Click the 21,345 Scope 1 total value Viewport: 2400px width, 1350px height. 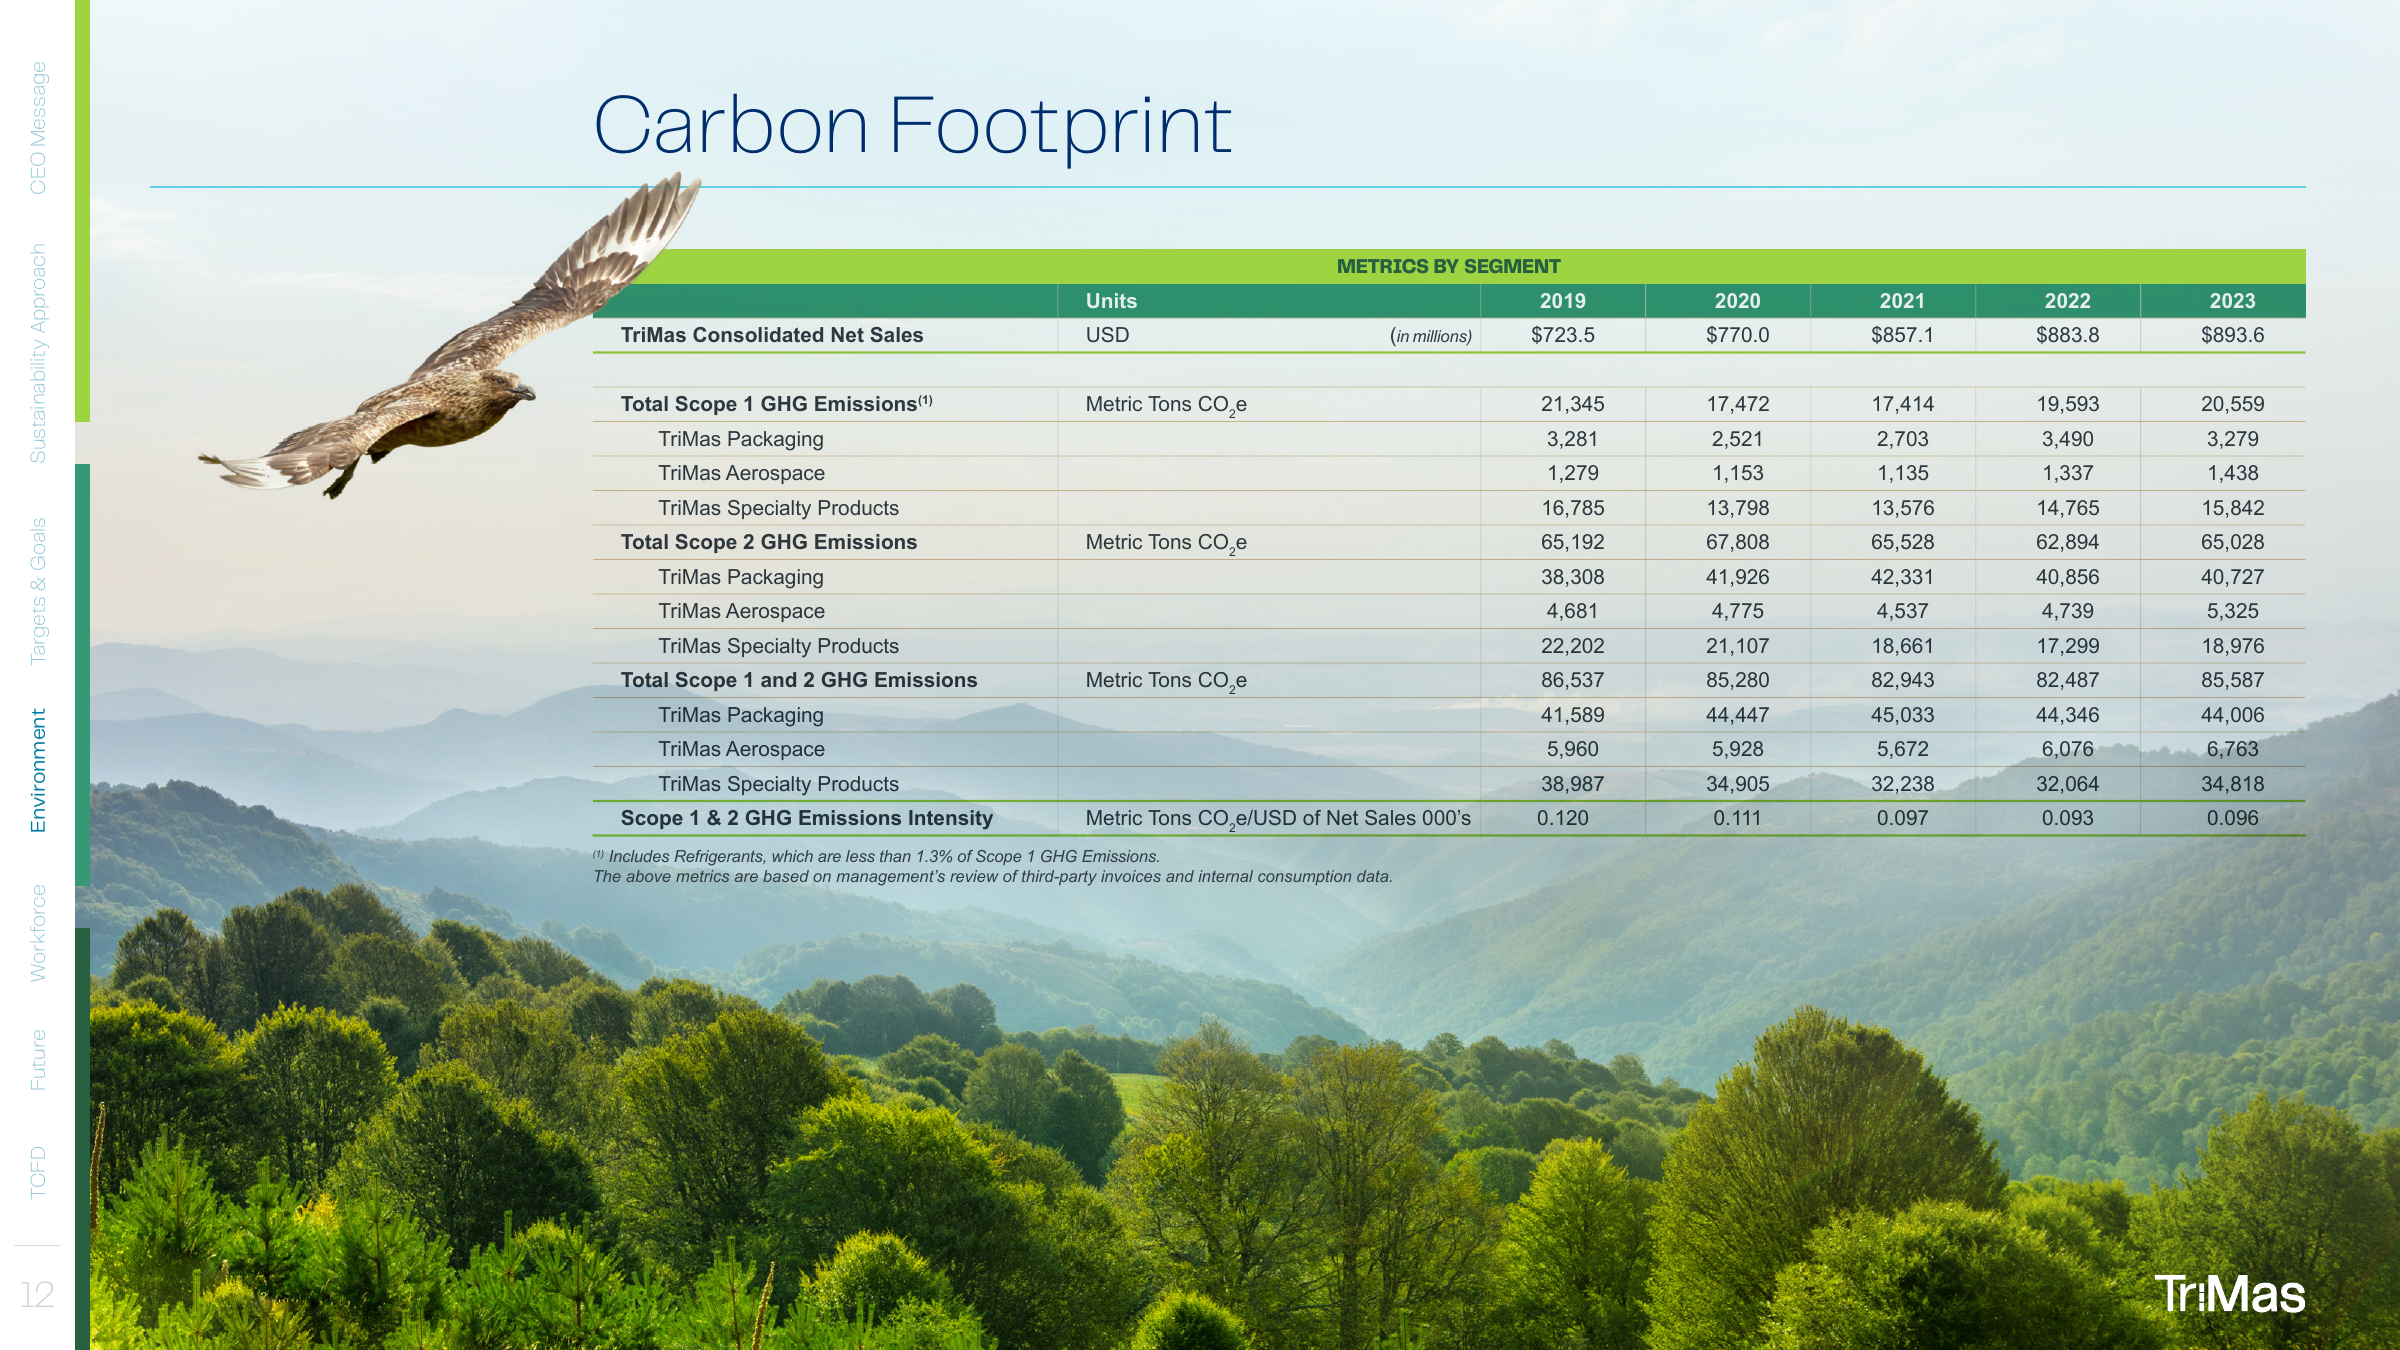1572,404
